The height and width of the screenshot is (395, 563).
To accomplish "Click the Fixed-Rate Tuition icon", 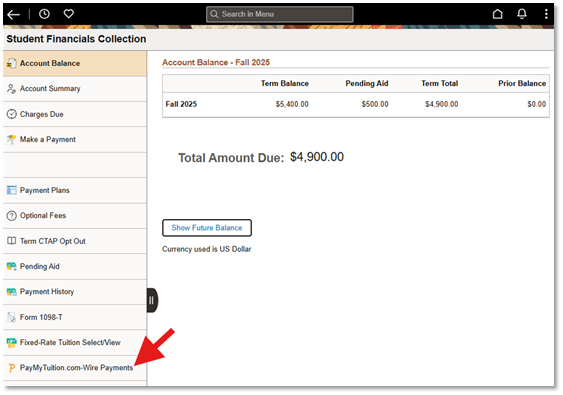I will (x=11, y=343).
